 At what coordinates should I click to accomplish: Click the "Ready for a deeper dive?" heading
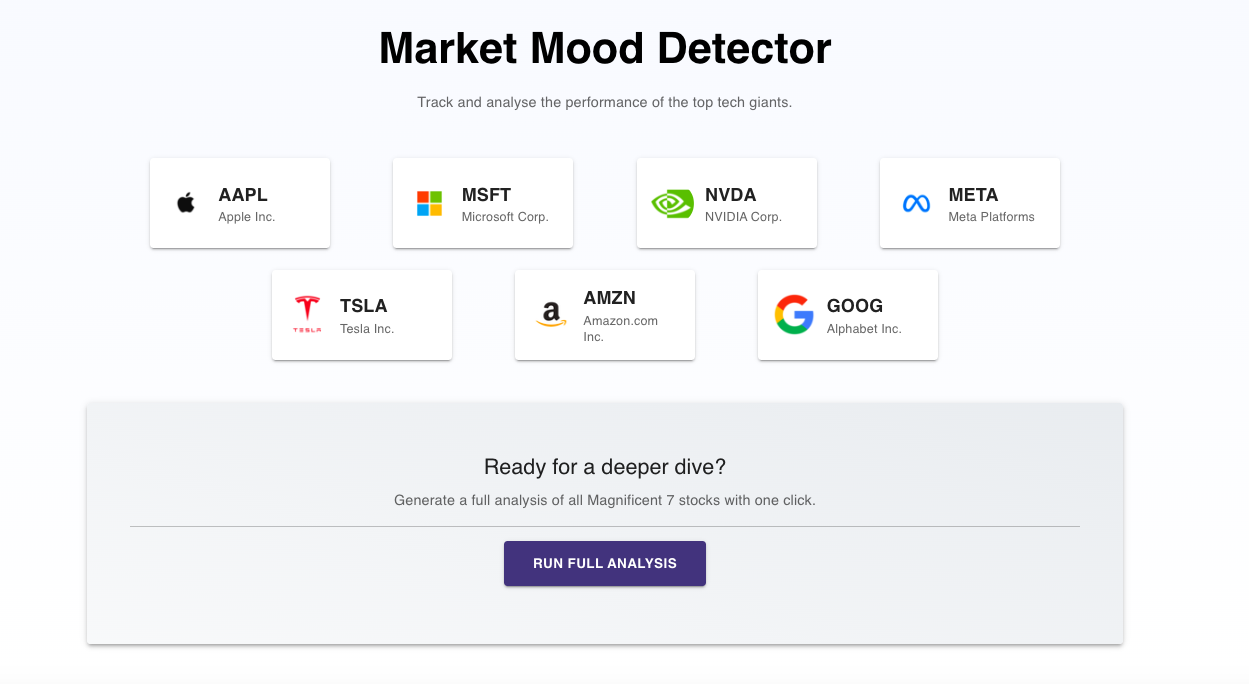pyautogui.click(x=605, y=466)
